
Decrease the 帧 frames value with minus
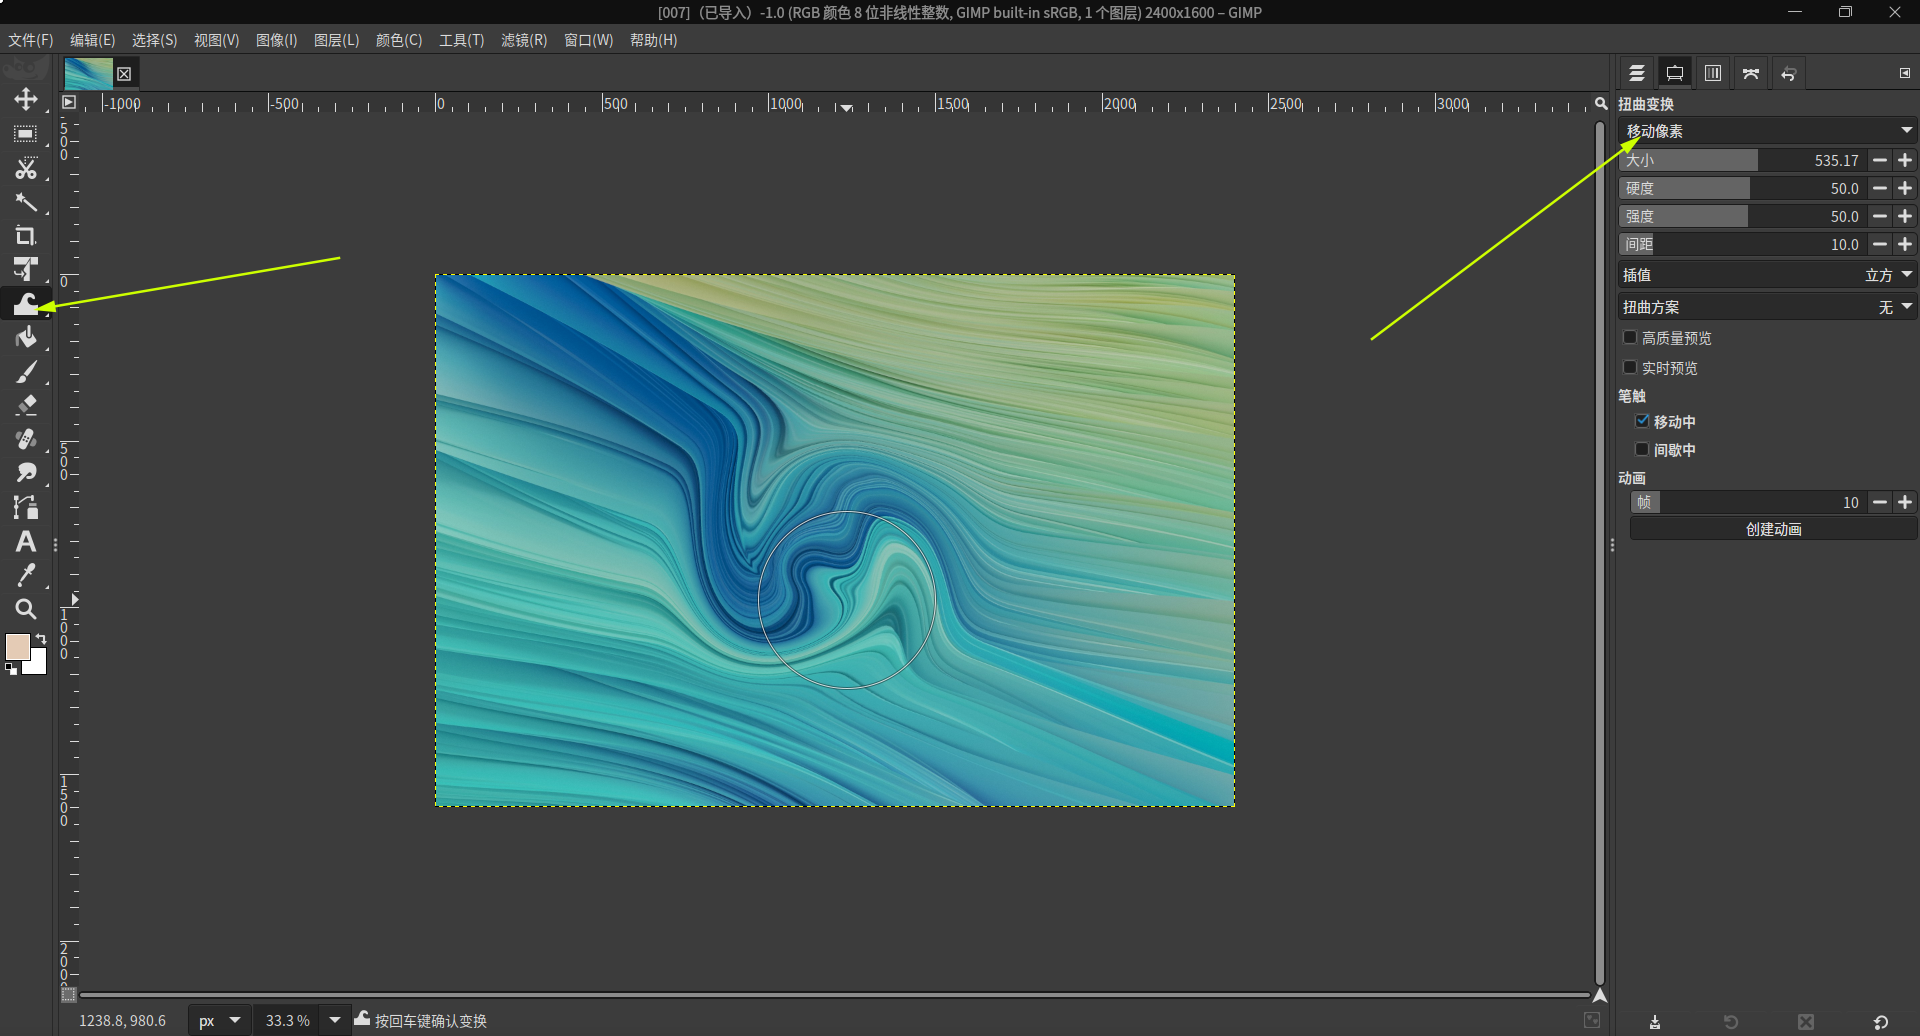[x=1880, y=502]
